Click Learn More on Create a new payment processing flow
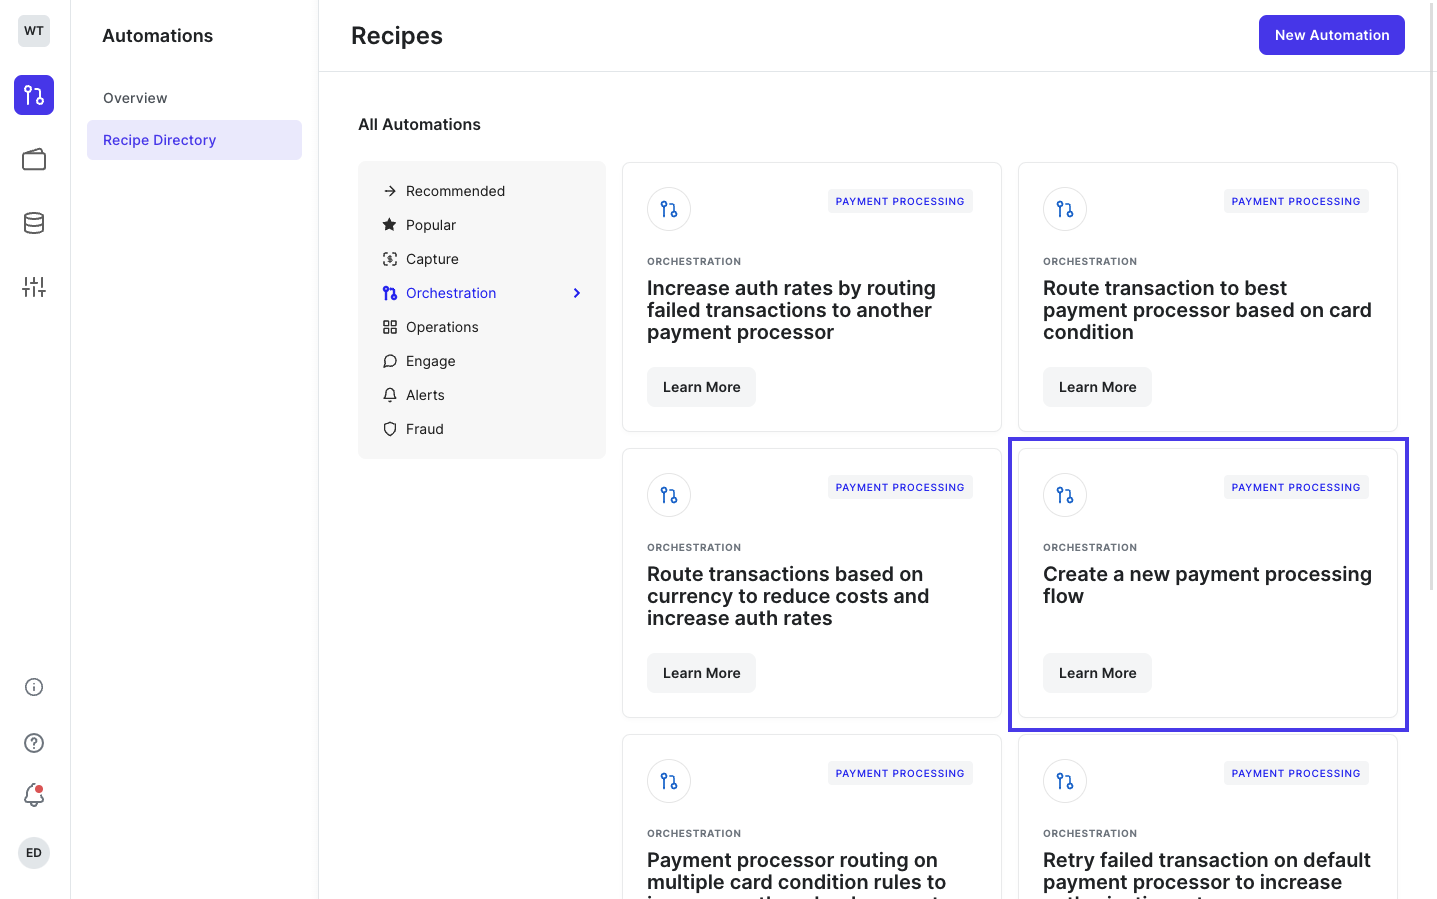The height and width of the screenshot is (899, 1437). click(x=1097, y=672)
